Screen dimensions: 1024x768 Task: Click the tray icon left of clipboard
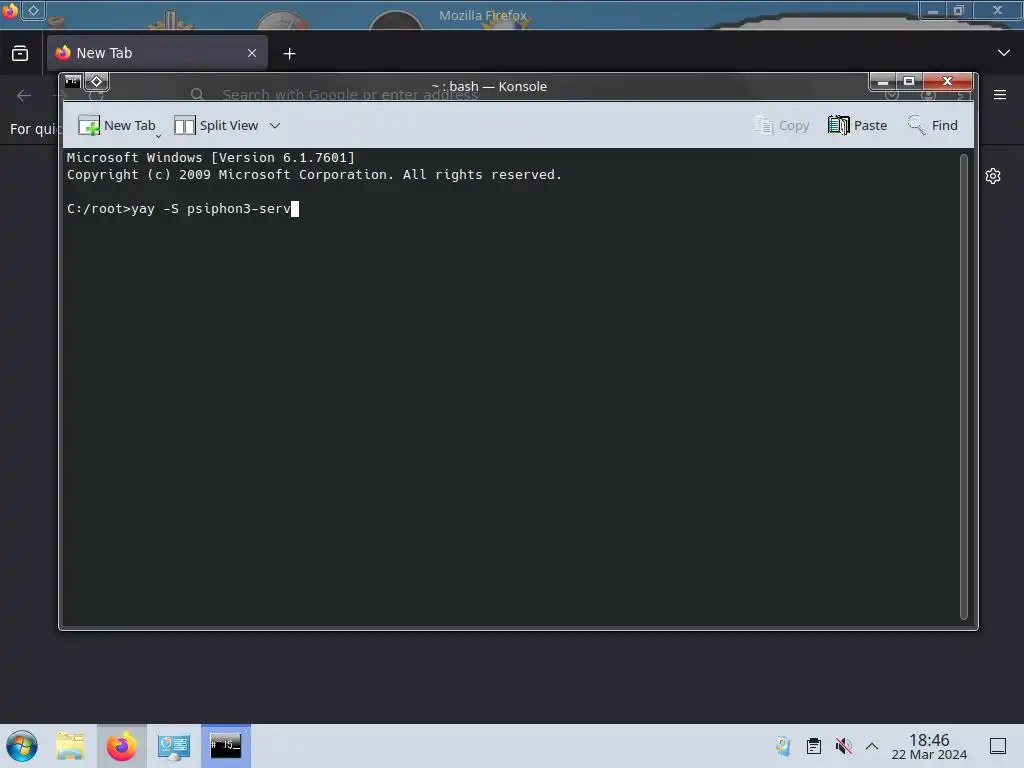tap(783, 746)
